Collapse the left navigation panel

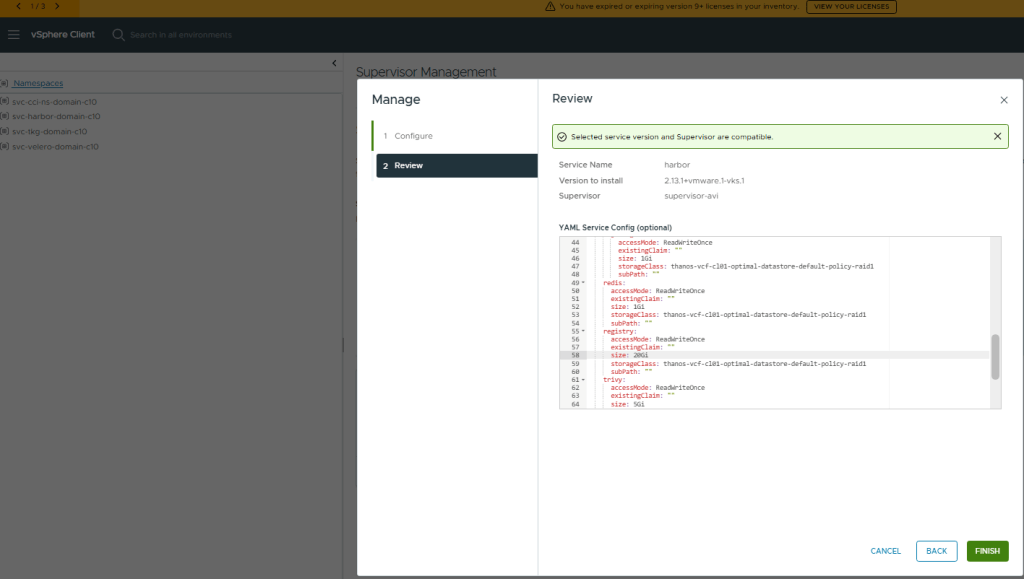point(334,64)
